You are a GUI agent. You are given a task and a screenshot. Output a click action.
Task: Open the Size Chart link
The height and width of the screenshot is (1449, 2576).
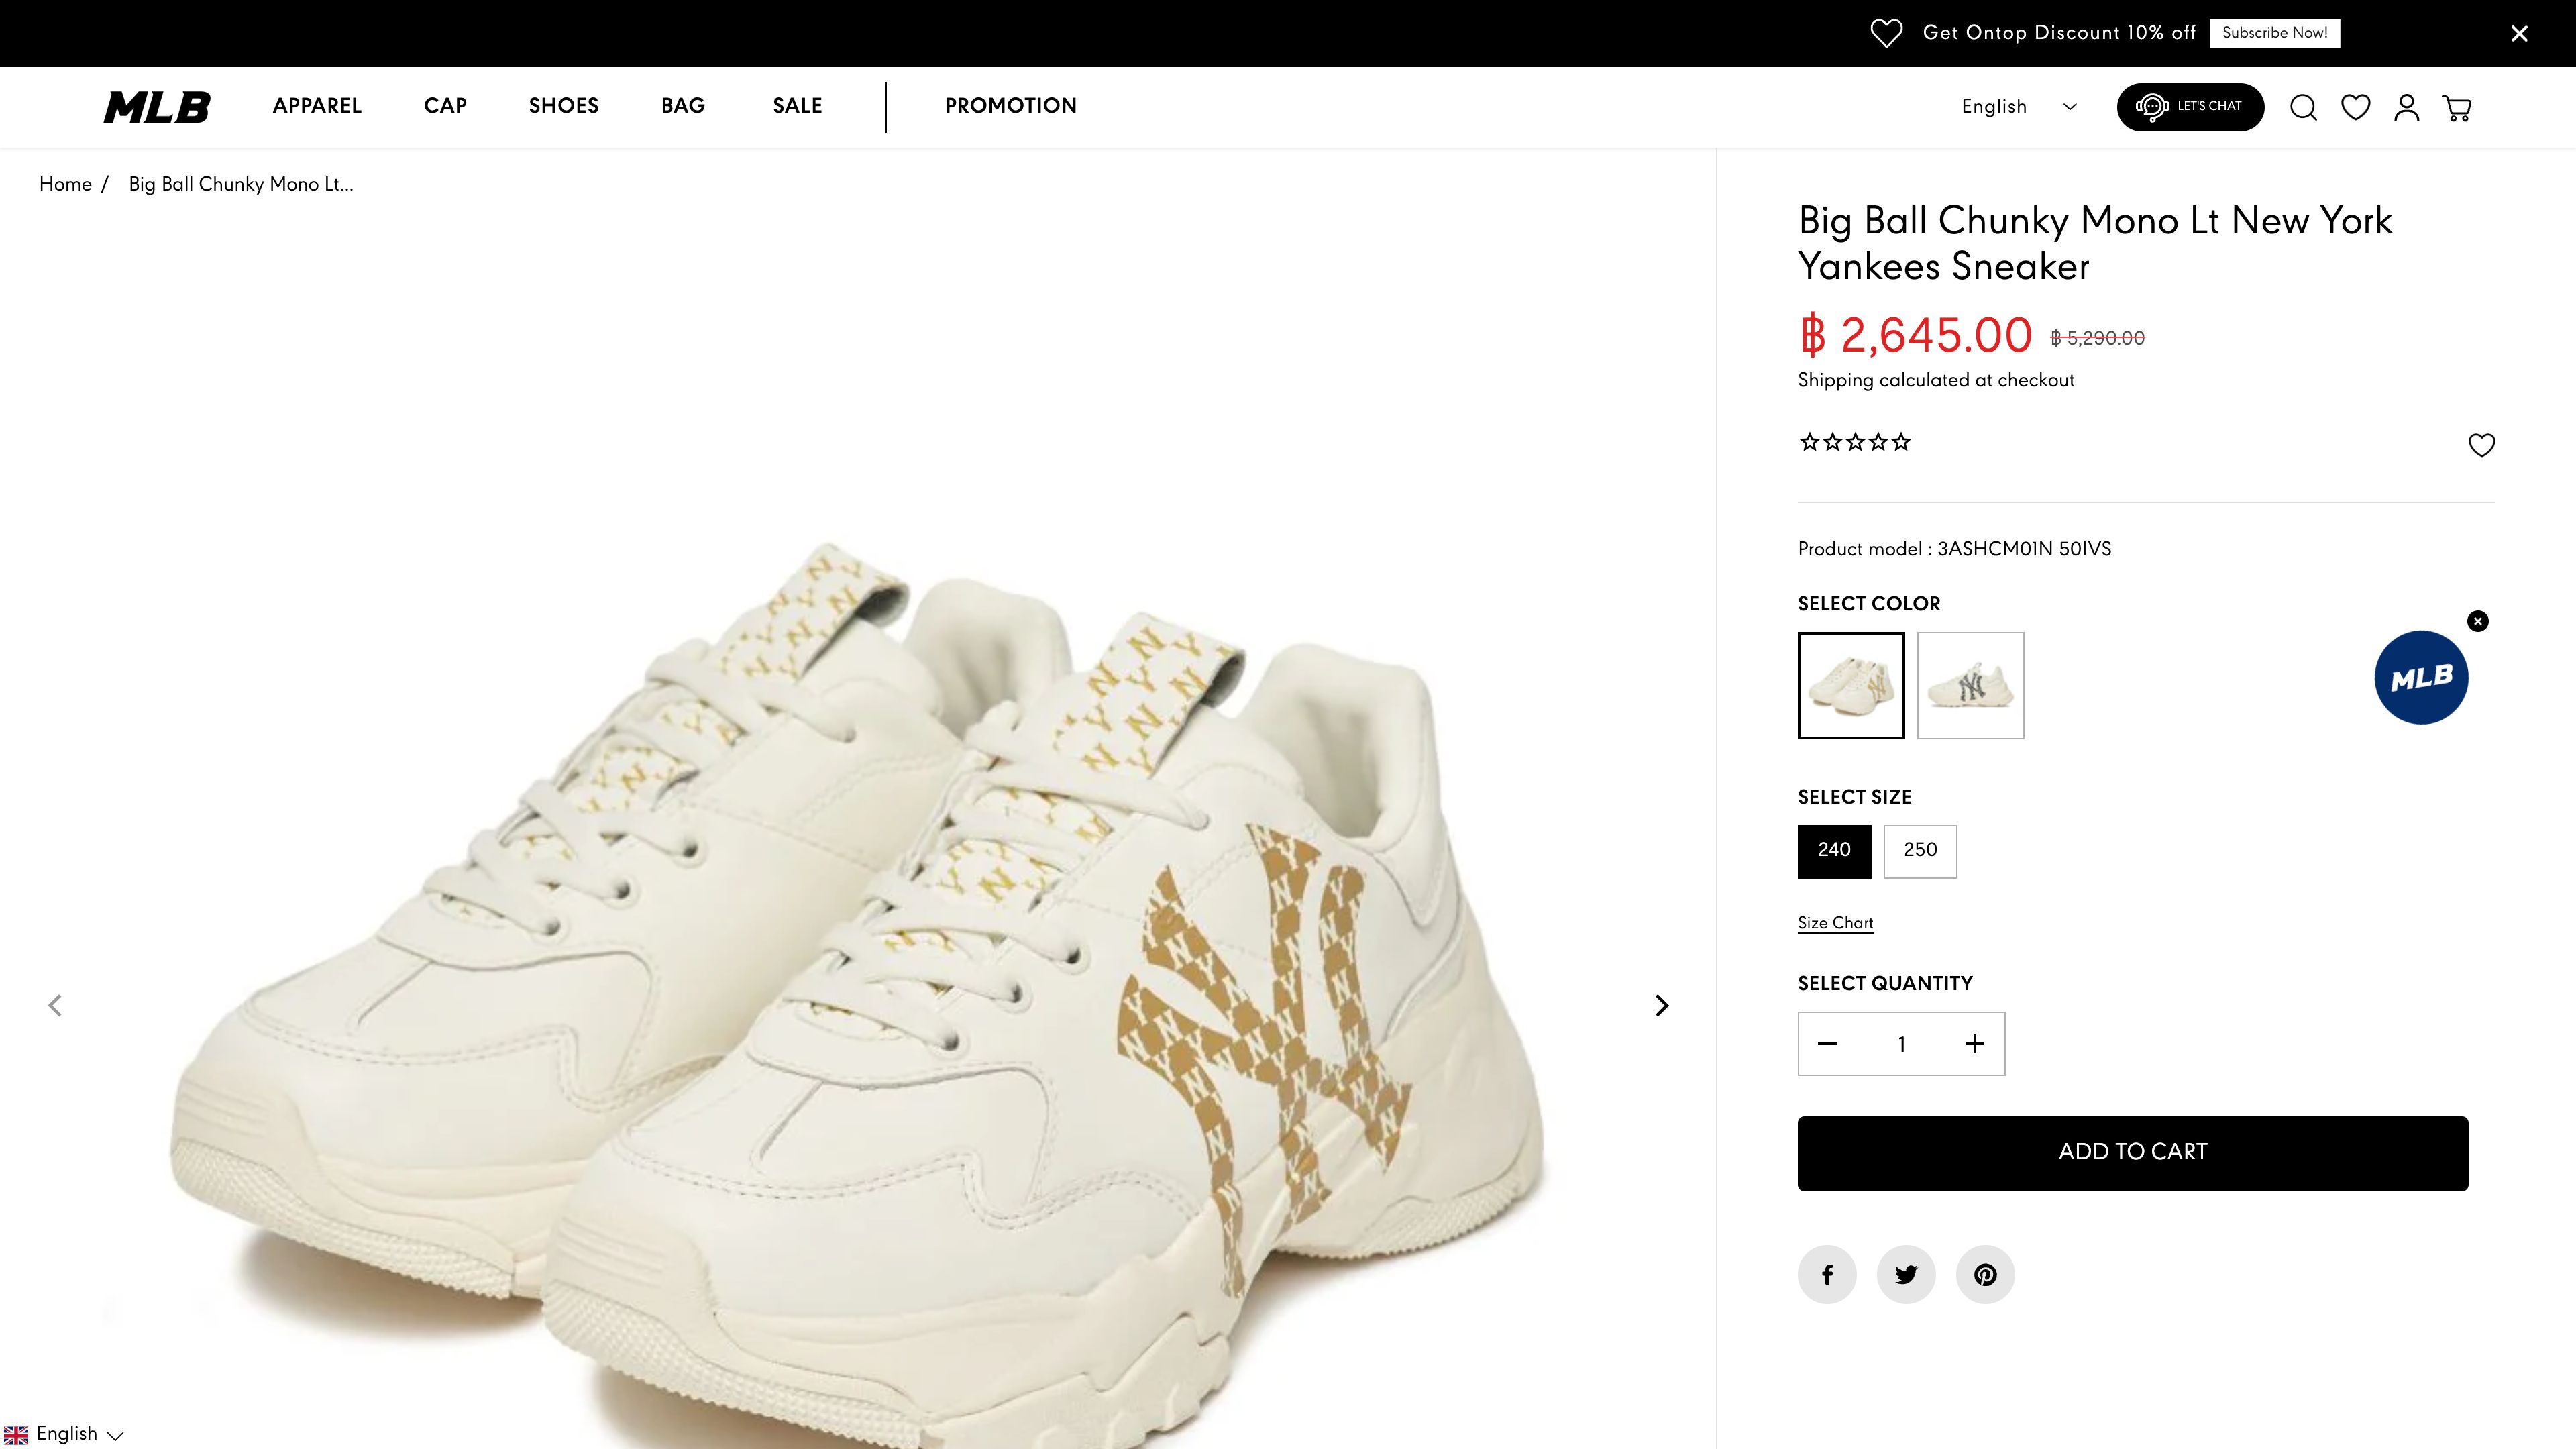(x=1835, y=923)
